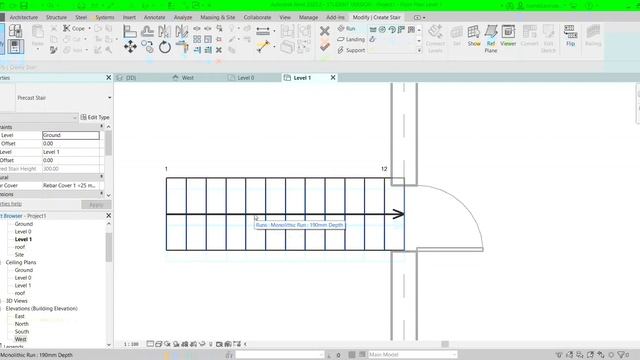Image resolution: width=640 pixels, height=360 pixels.
Task: Close the Properties palette
Action: tap(109, 78)
